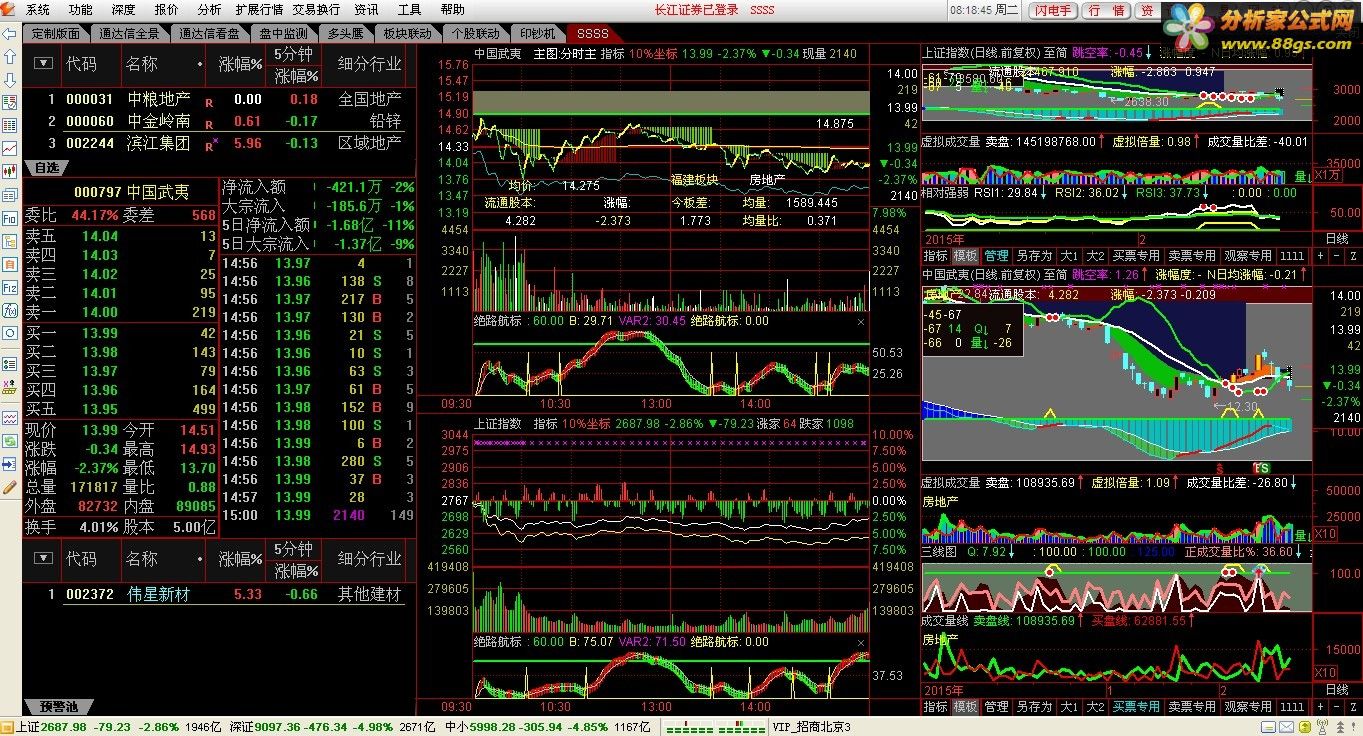1363x736 pixels.
Task: Click the antenna signal icon in status bar
Action: pyautogui.click(x=1323, y=726)
